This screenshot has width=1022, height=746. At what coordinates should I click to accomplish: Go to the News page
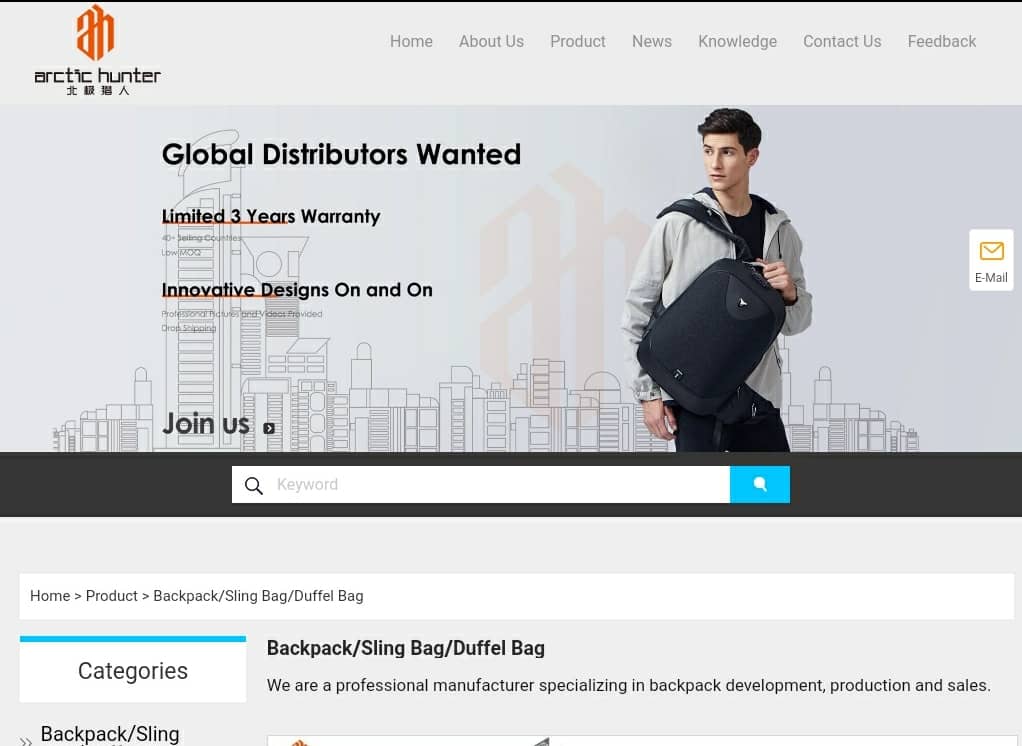coord(652,41)
